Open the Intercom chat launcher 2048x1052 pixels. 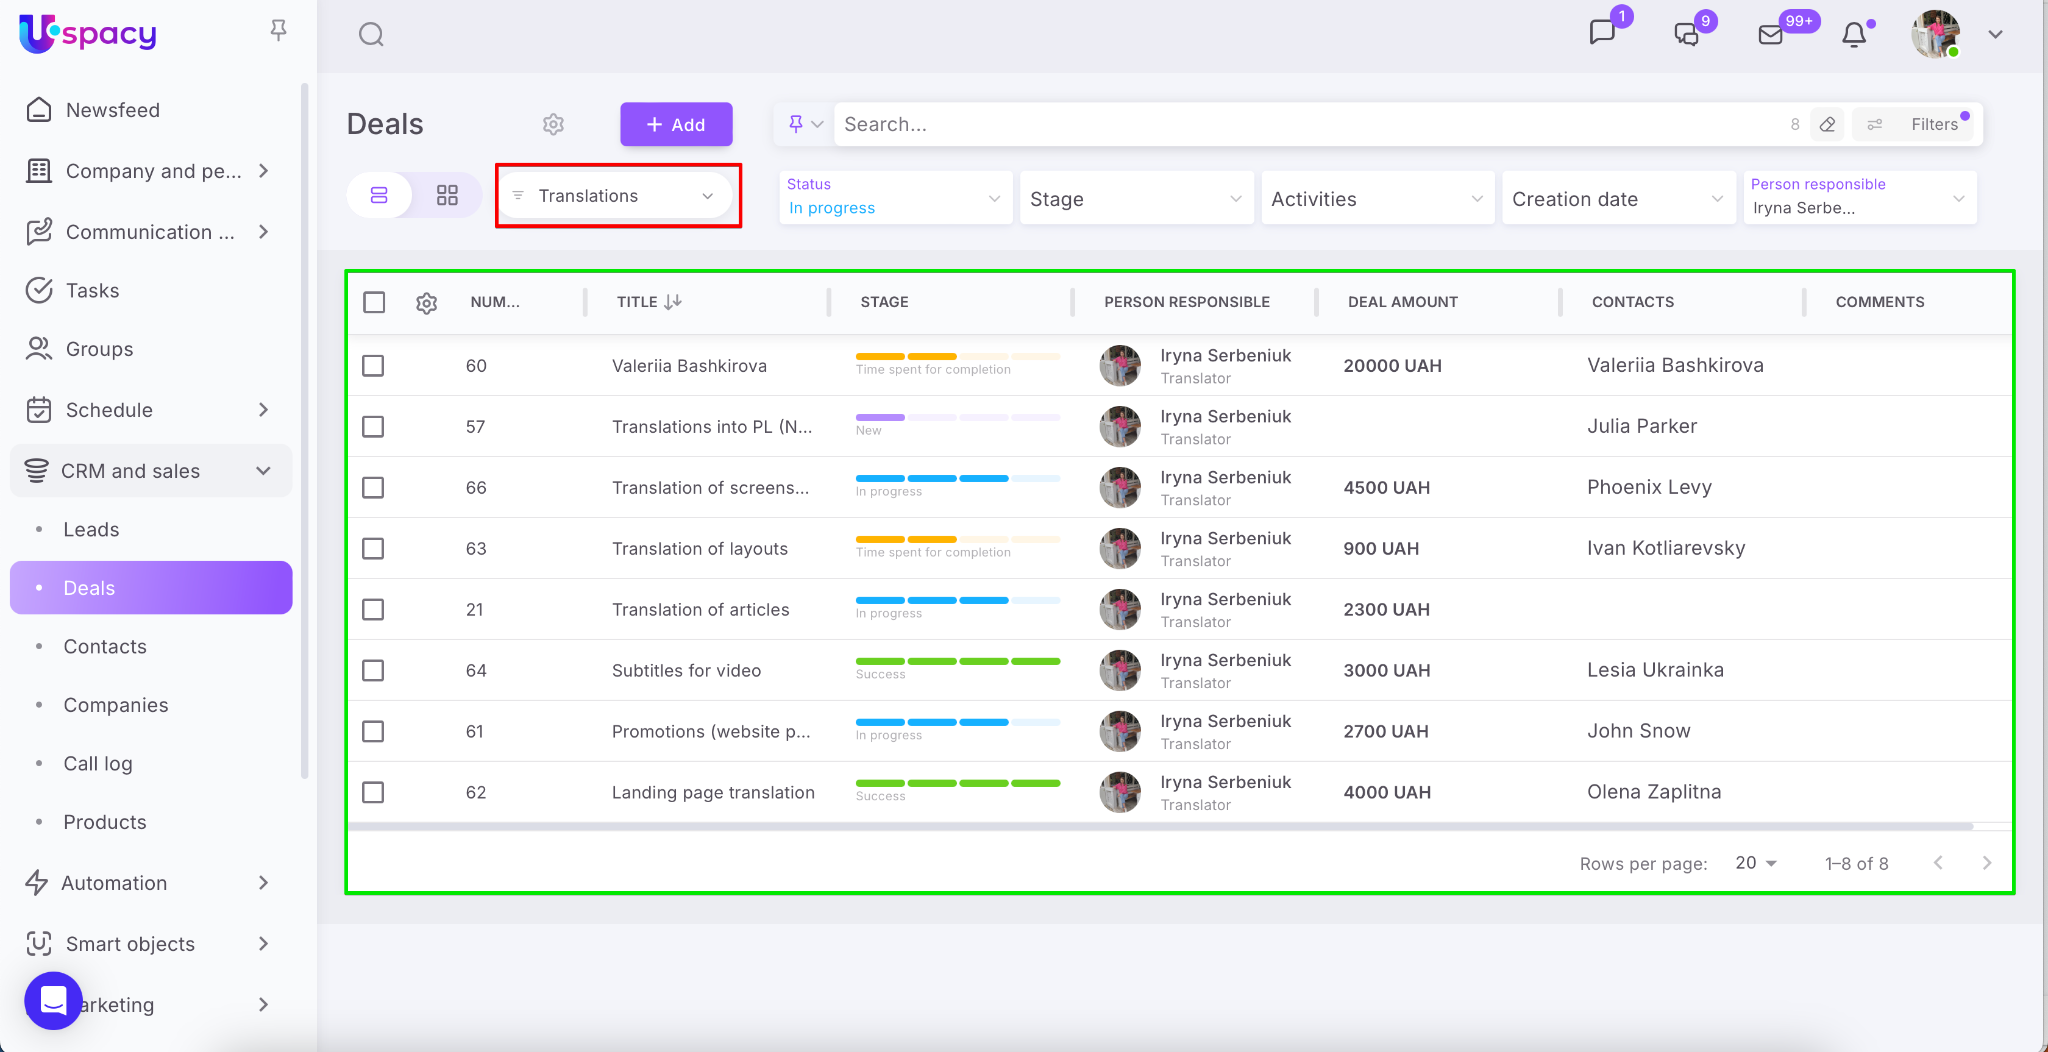point(53,1000)
